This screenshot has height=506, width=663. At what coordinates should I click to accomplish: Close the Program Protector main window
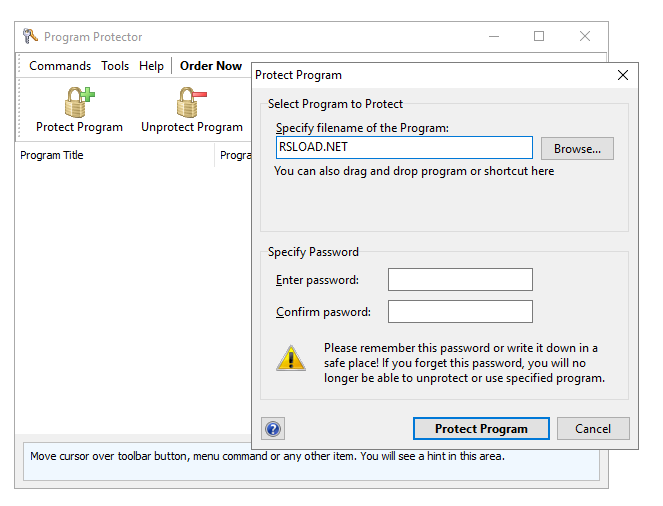tap(585, 37)
